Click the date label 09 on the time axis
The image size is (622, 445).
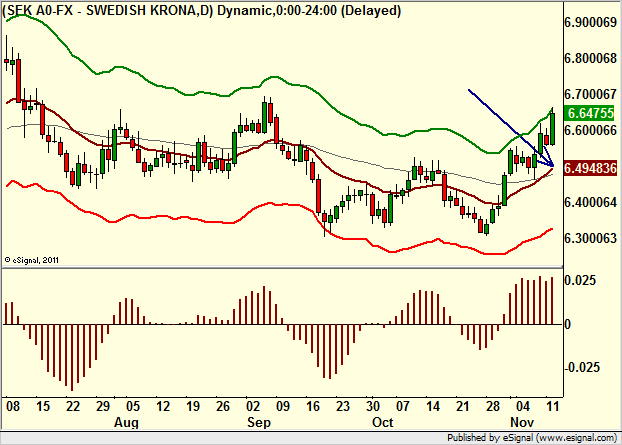(283, 407)
